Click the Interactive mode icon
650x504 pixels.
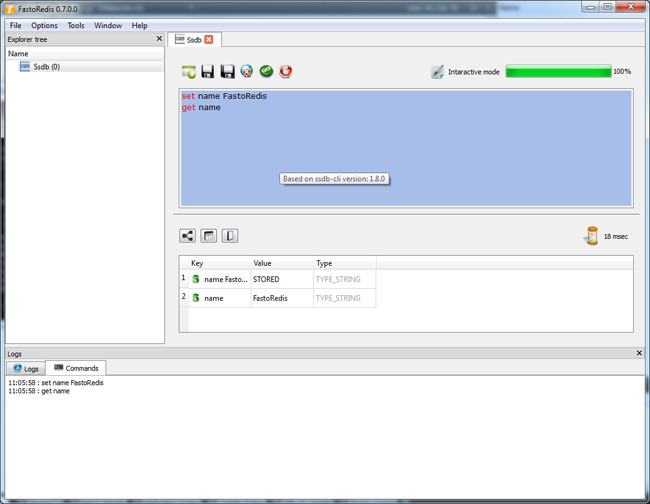[x=437, y=72]
